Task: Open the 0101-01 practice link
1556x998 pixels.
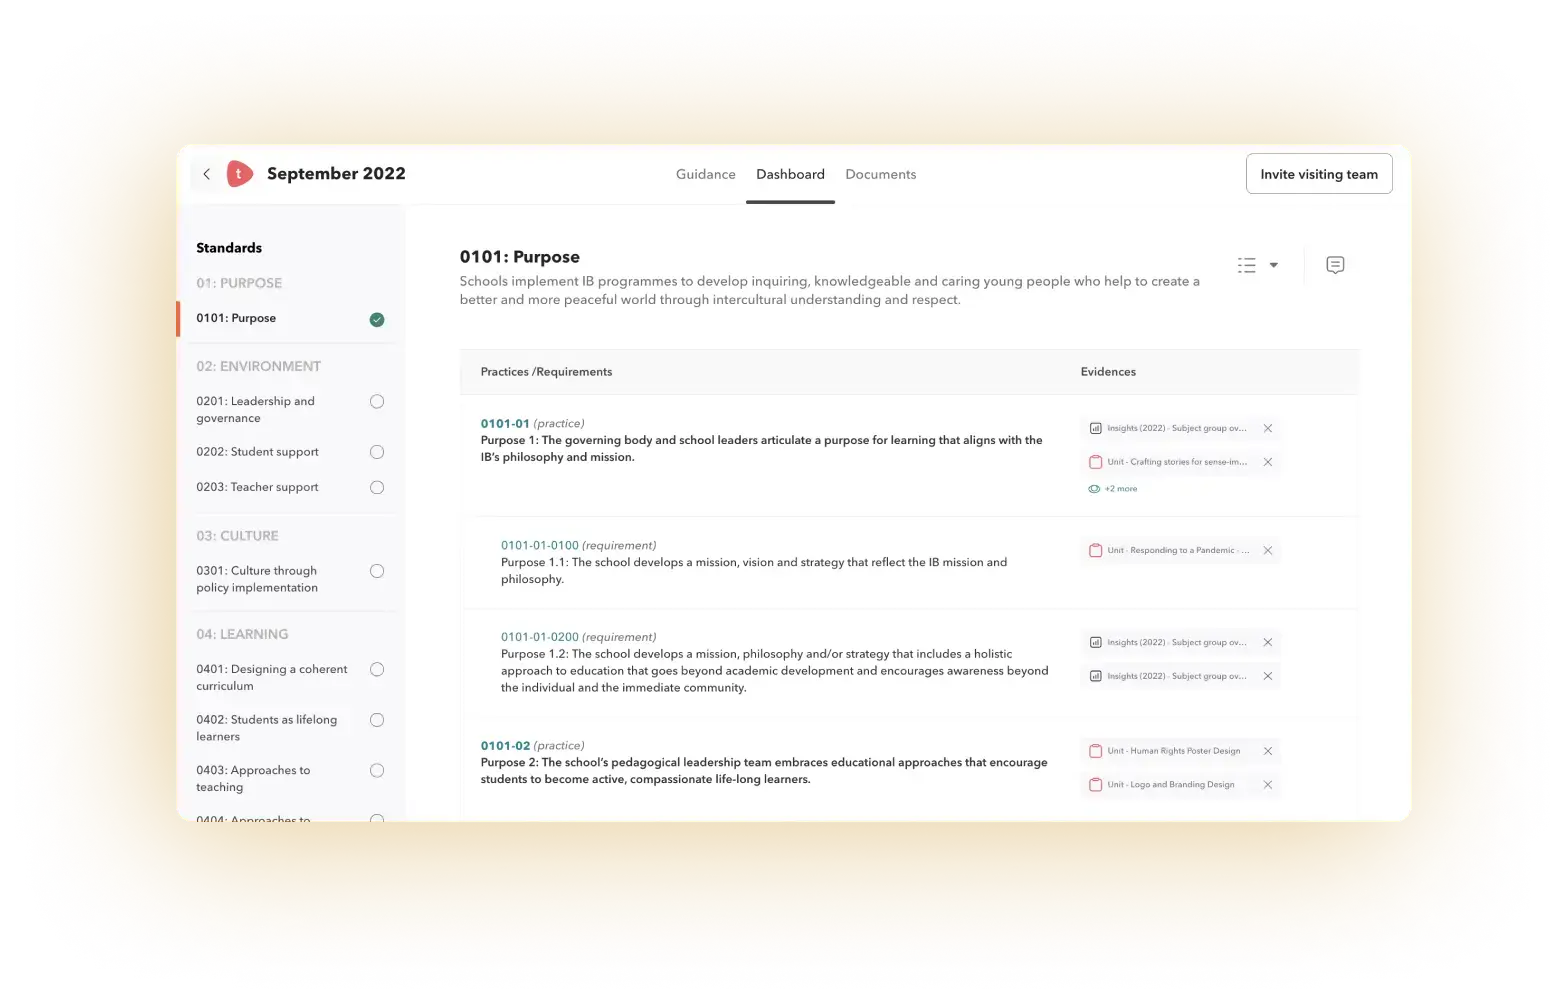Action: [x=505, y=423]
